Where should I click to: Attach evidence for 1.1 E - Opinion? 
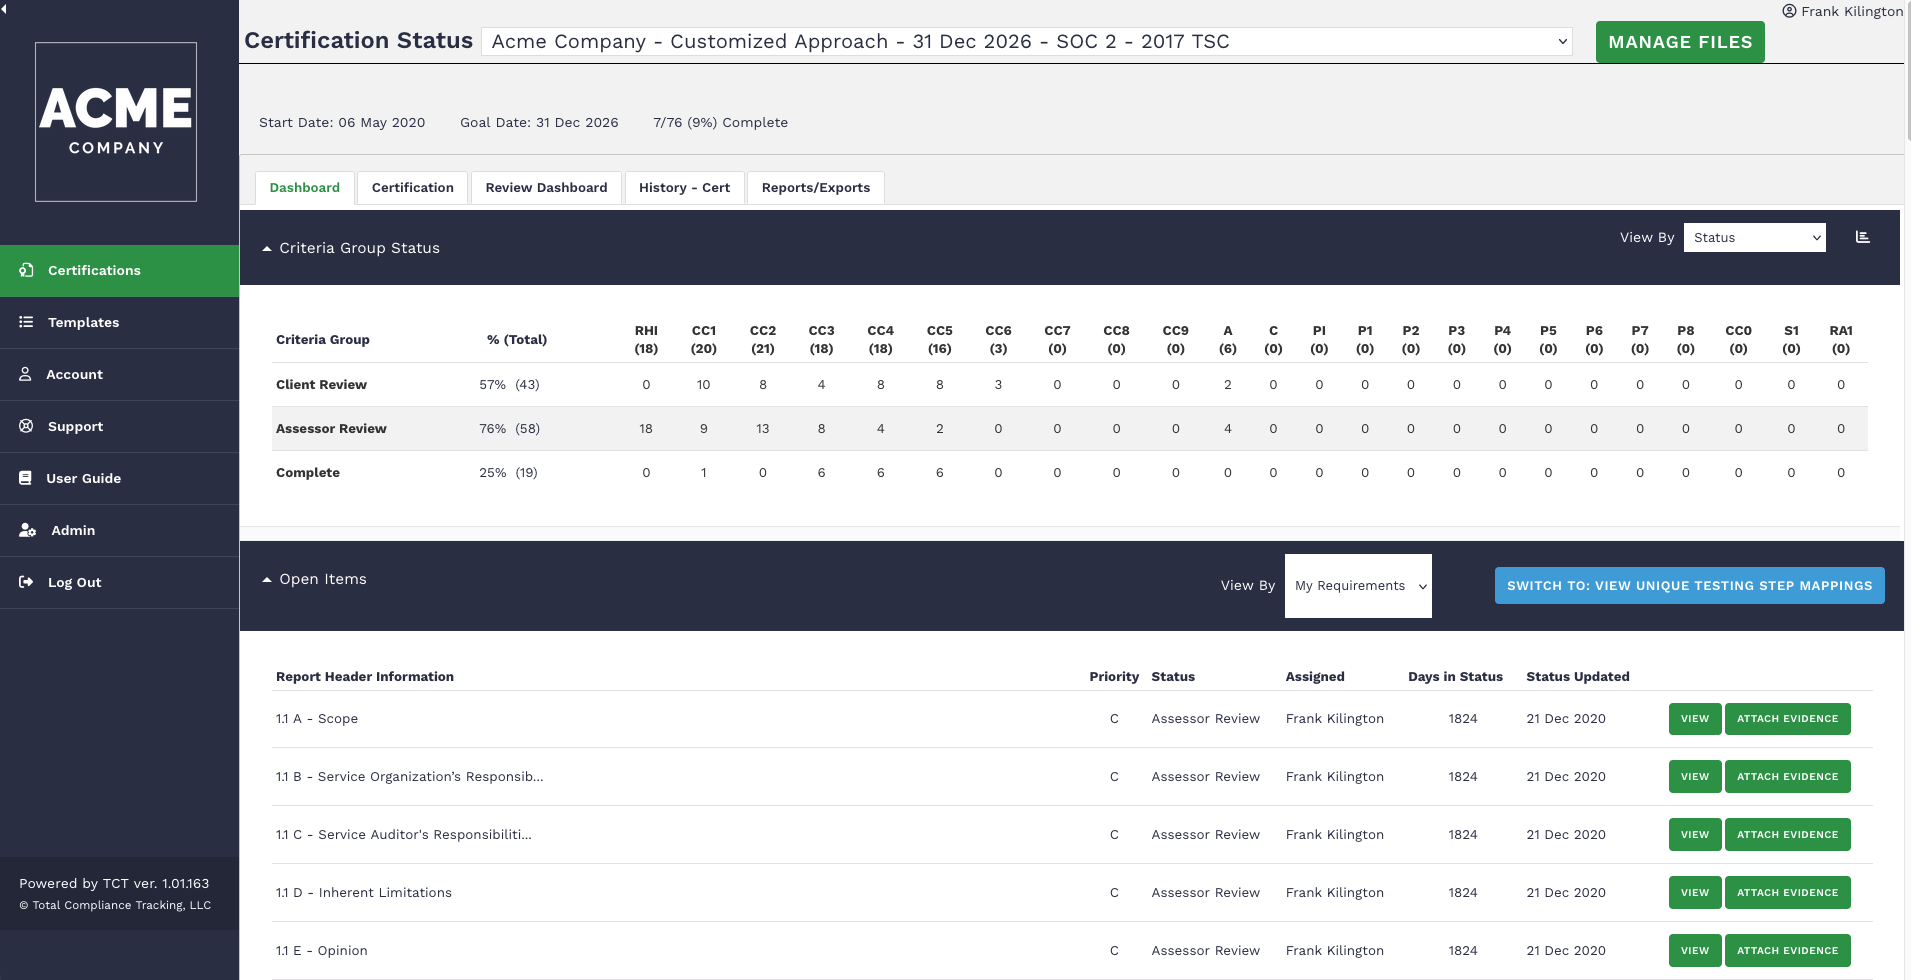click(x=1786, y=950)
